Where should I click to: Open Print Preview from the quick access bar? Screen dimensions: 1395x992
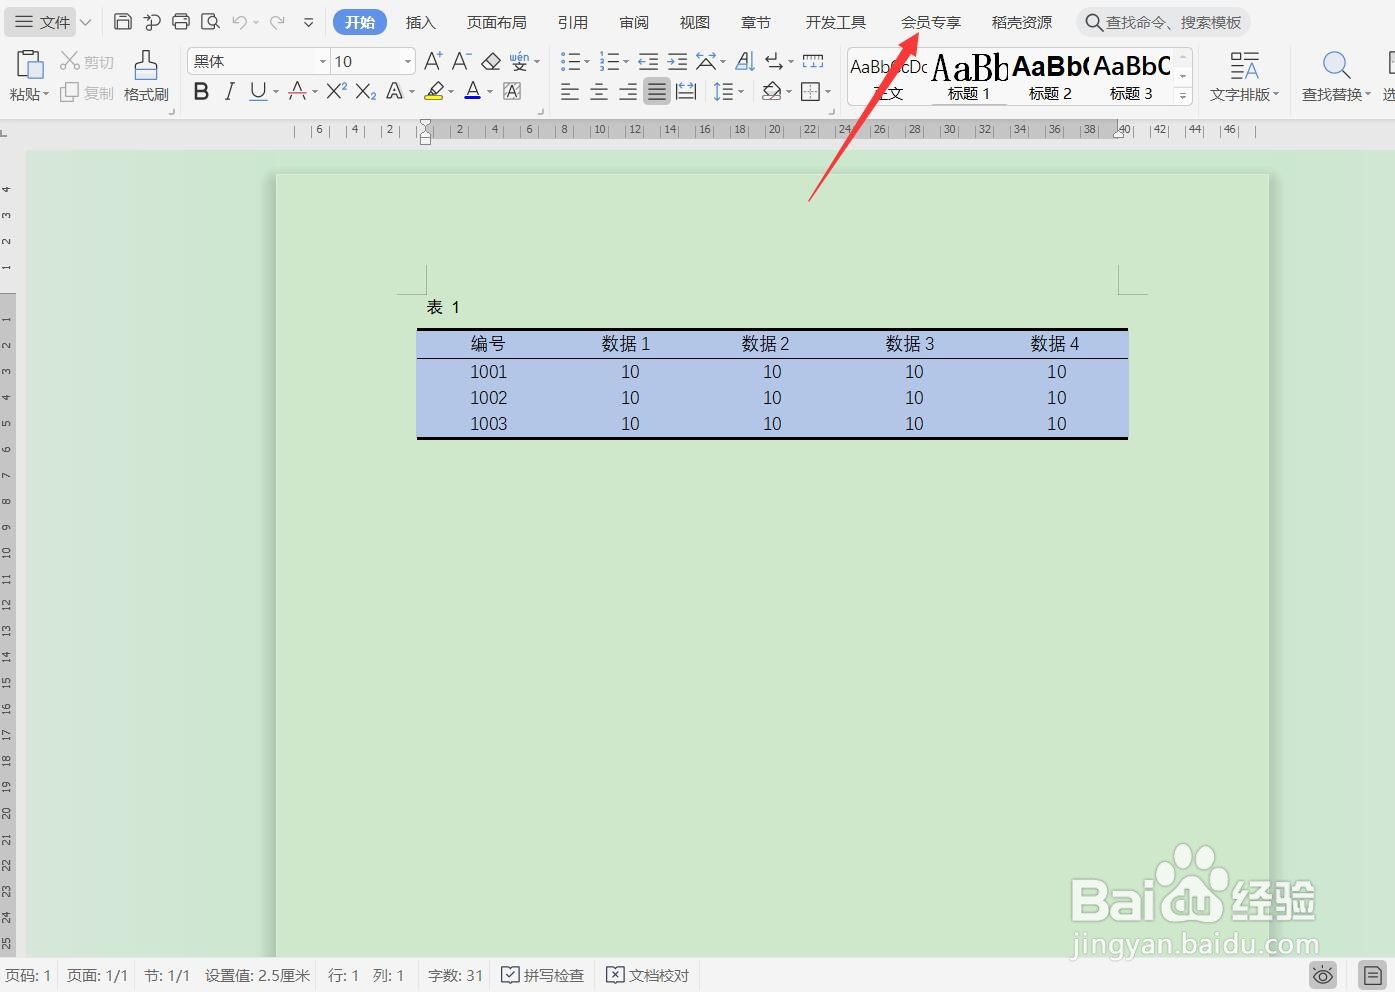tap(210, 21)
